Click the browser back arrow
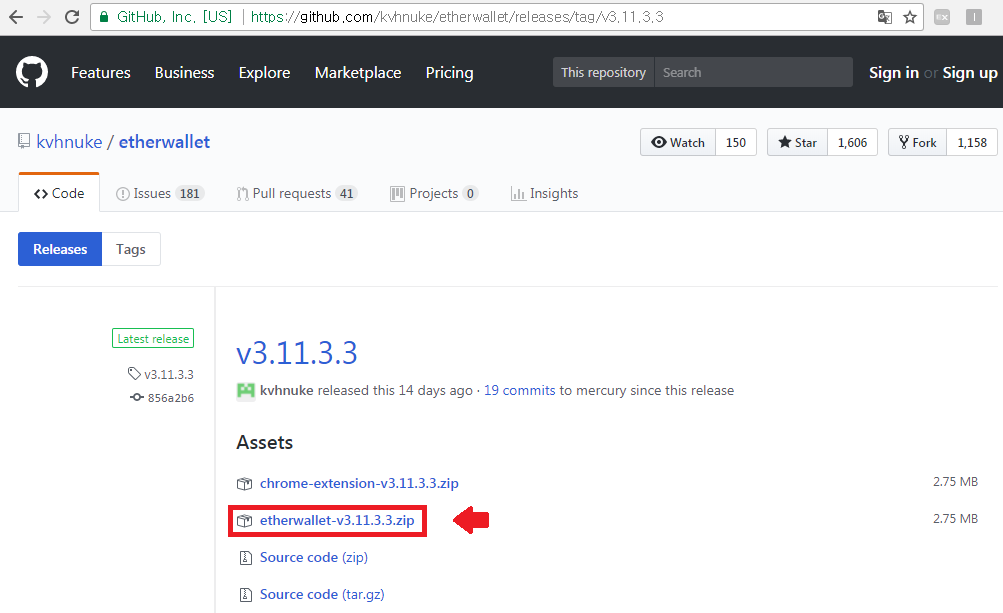1003x613 pixels. pyautogui.click(x=16, y=17)
